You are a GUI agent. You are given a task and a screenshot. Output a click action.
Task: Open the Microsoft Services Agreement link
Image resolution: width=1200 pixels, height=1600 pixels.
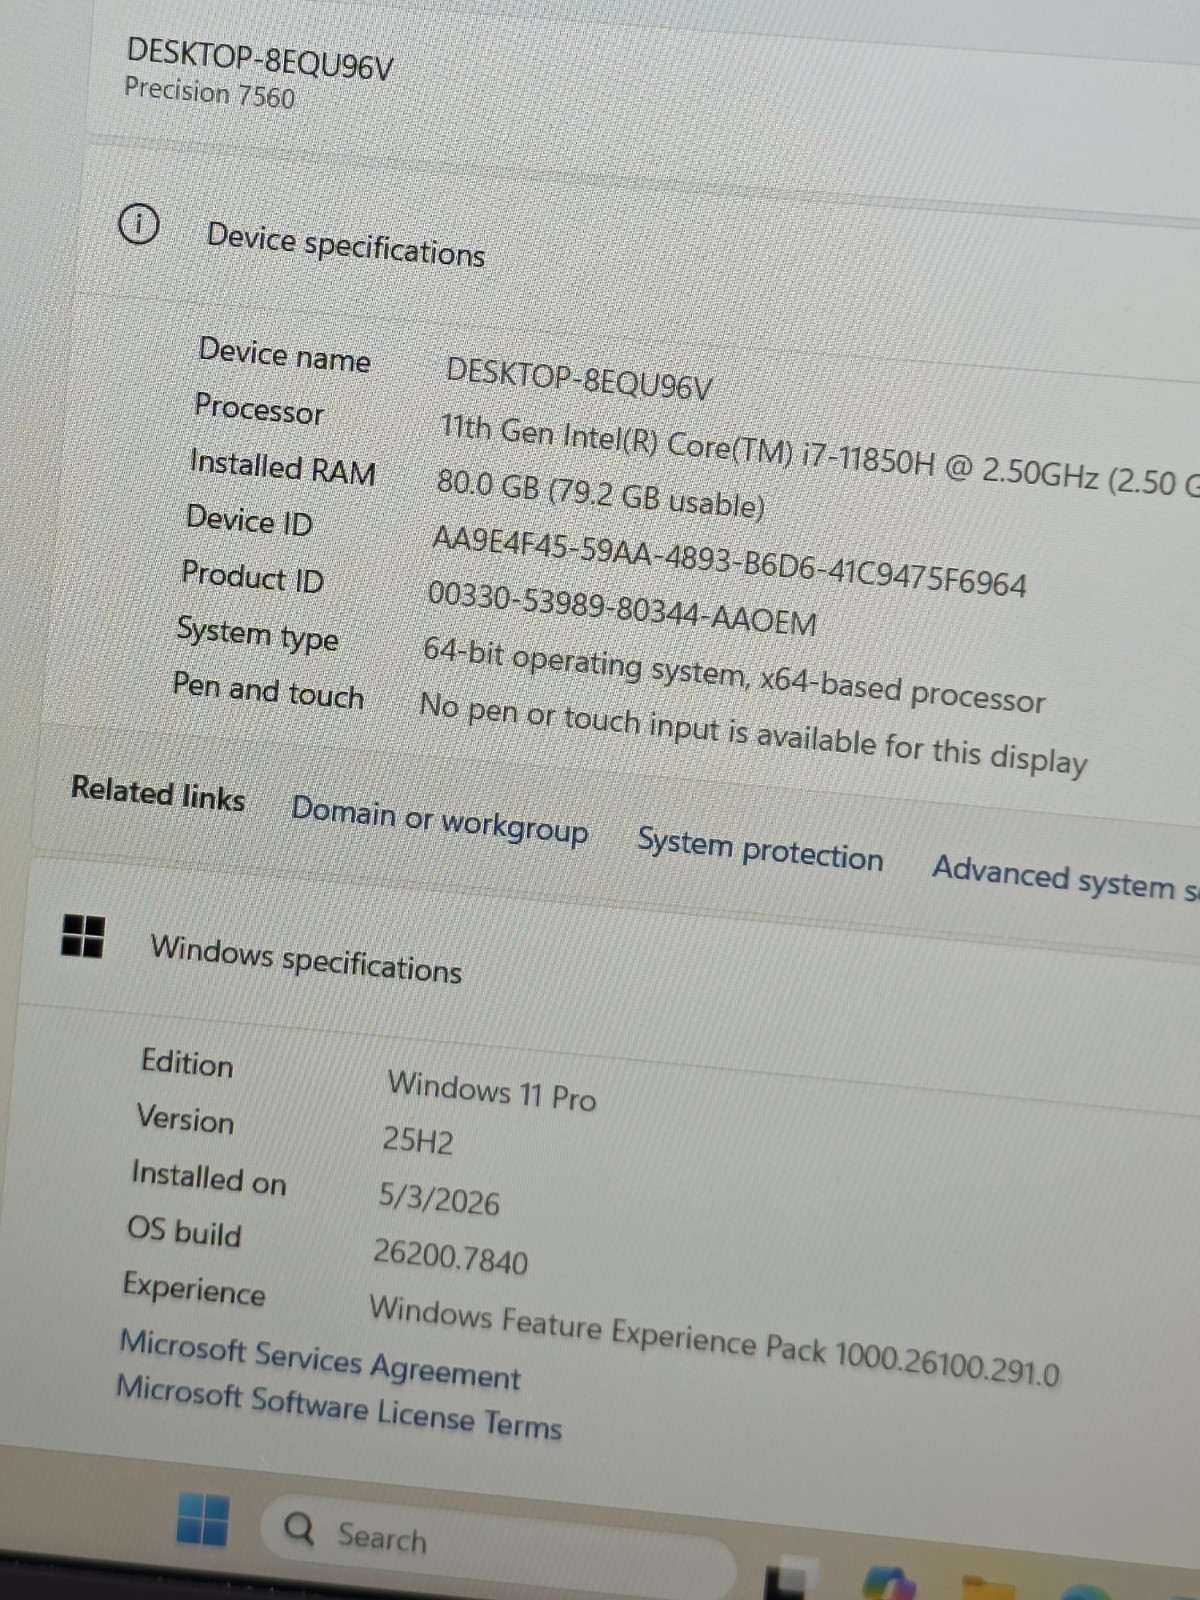click(x=320, y=1360)
